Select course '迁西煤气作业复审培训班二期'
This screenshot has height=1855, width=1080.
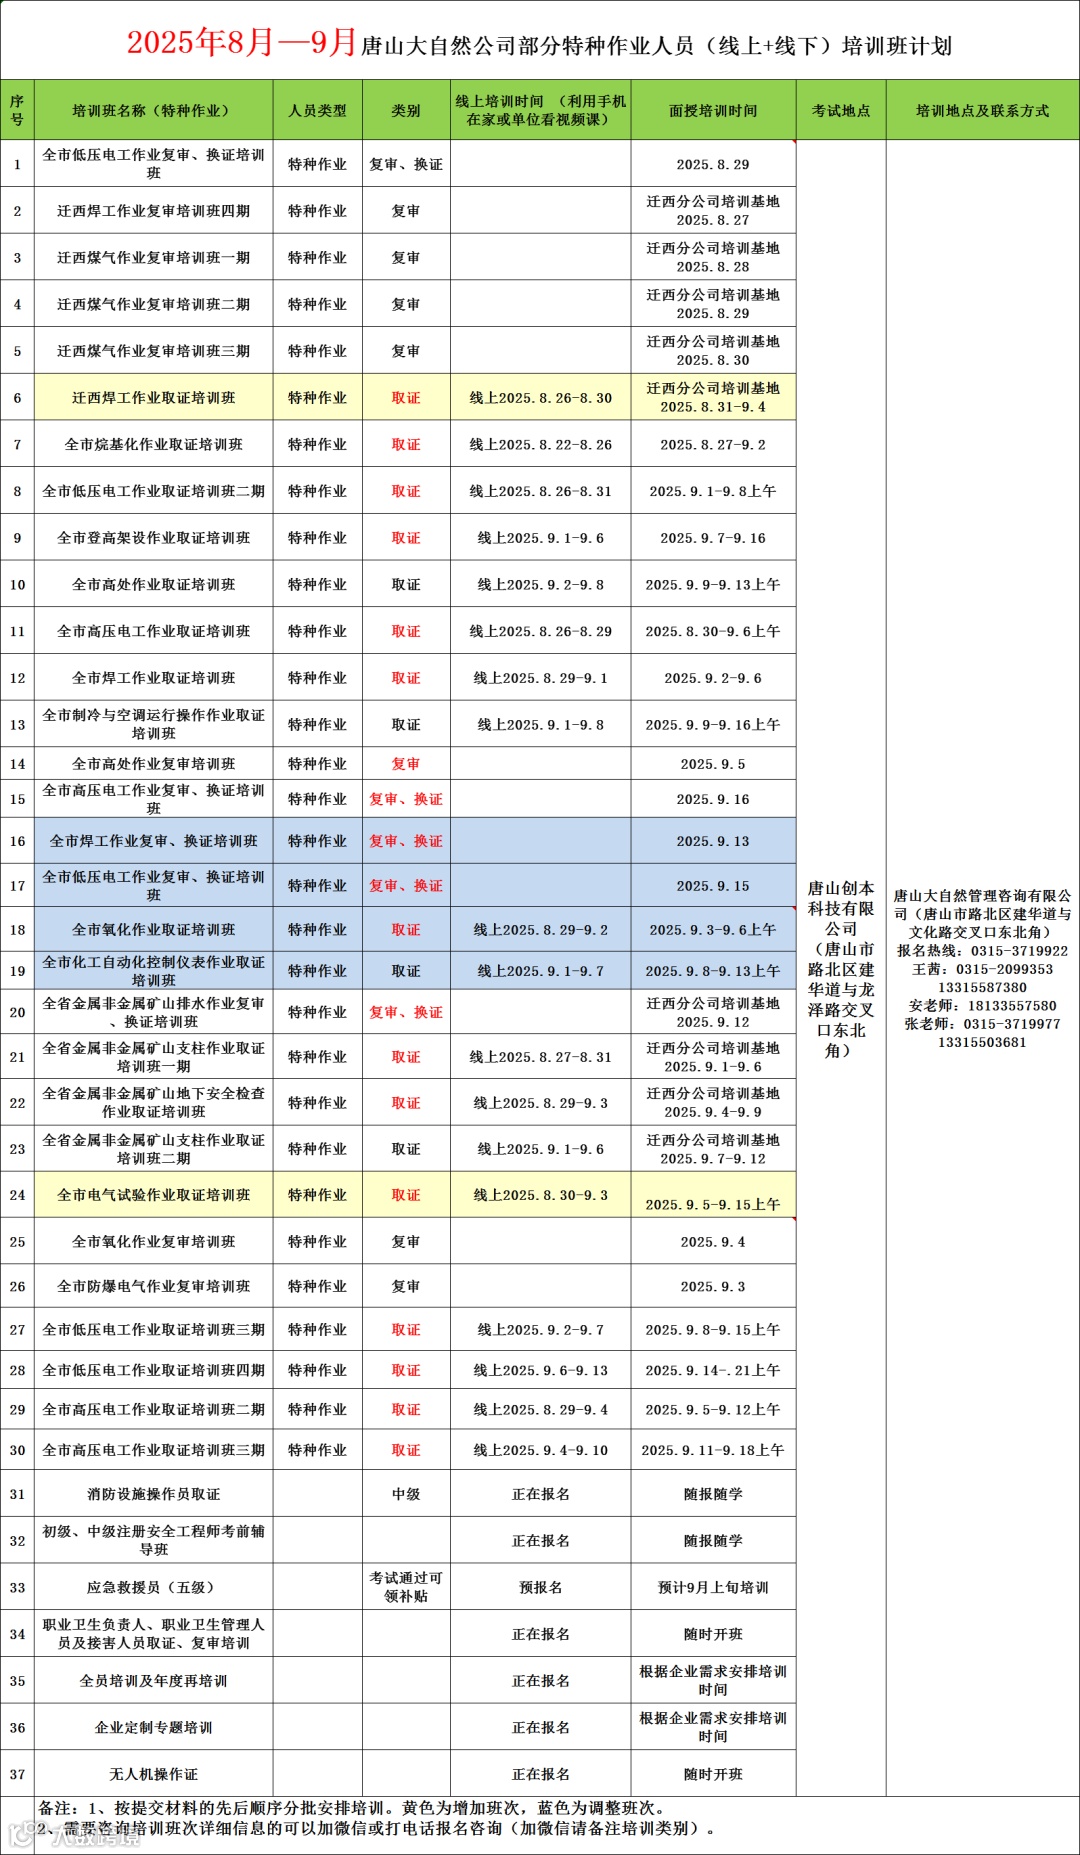click(153, 304)
